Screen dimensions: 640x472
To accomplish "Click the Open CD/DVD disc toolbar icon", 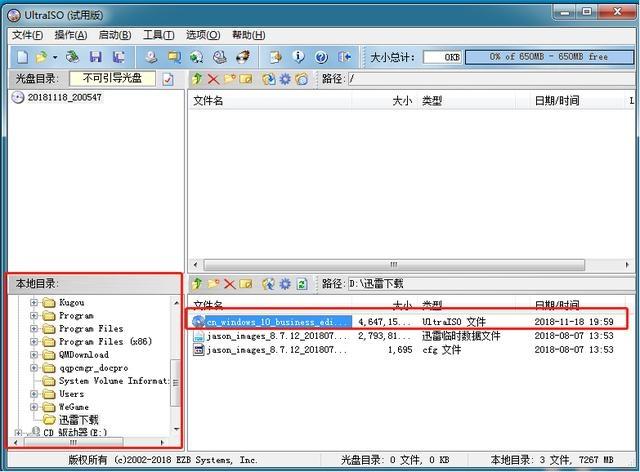I will pyautogui.click(x=72, y=57).
